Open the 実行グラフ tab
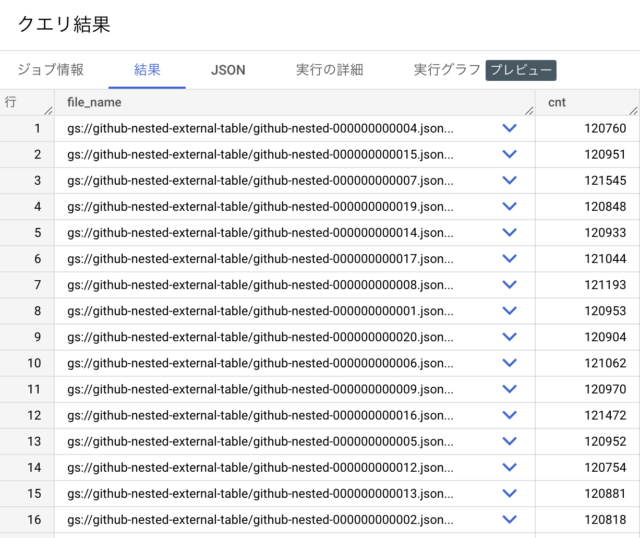This screenshot has height=538, width=640. 447,70
